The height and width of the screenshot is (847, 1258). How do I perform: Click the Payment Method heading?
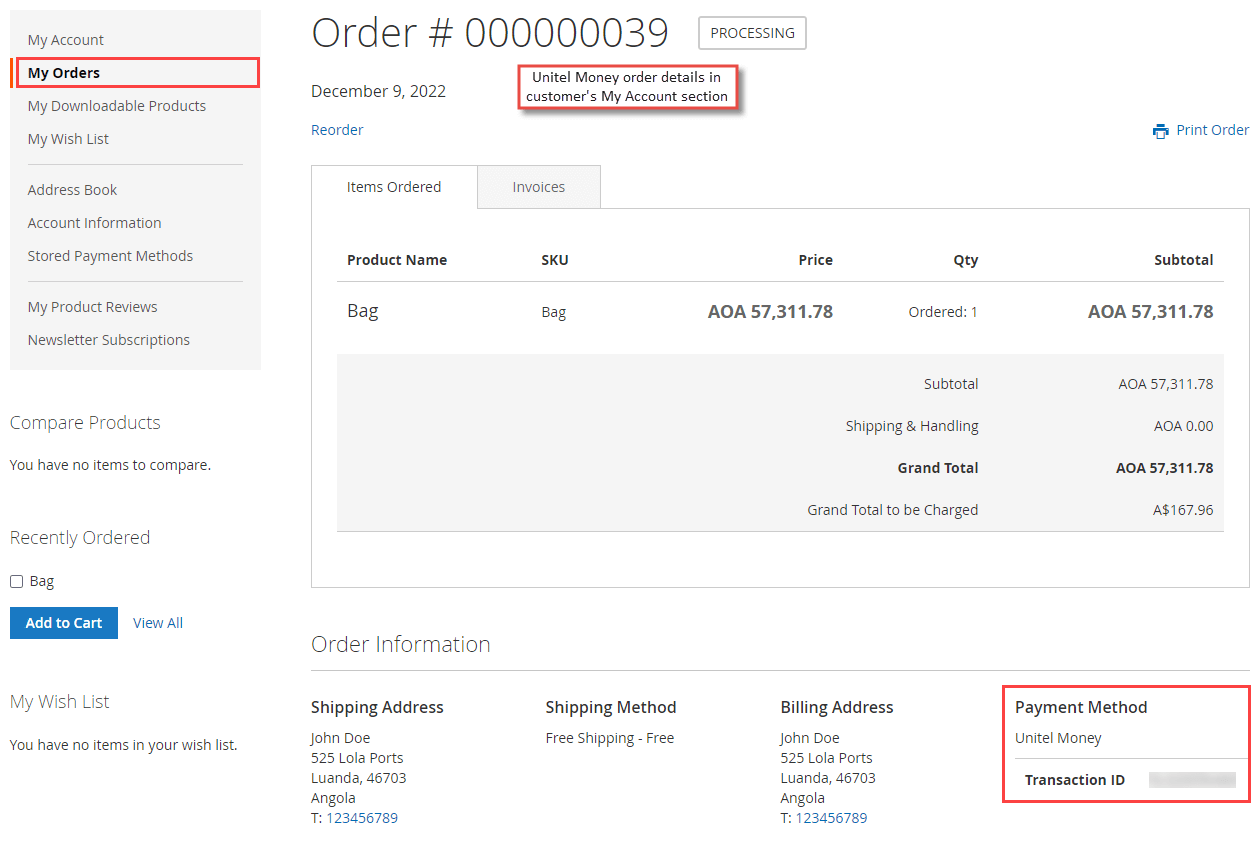coord(1081,707)
